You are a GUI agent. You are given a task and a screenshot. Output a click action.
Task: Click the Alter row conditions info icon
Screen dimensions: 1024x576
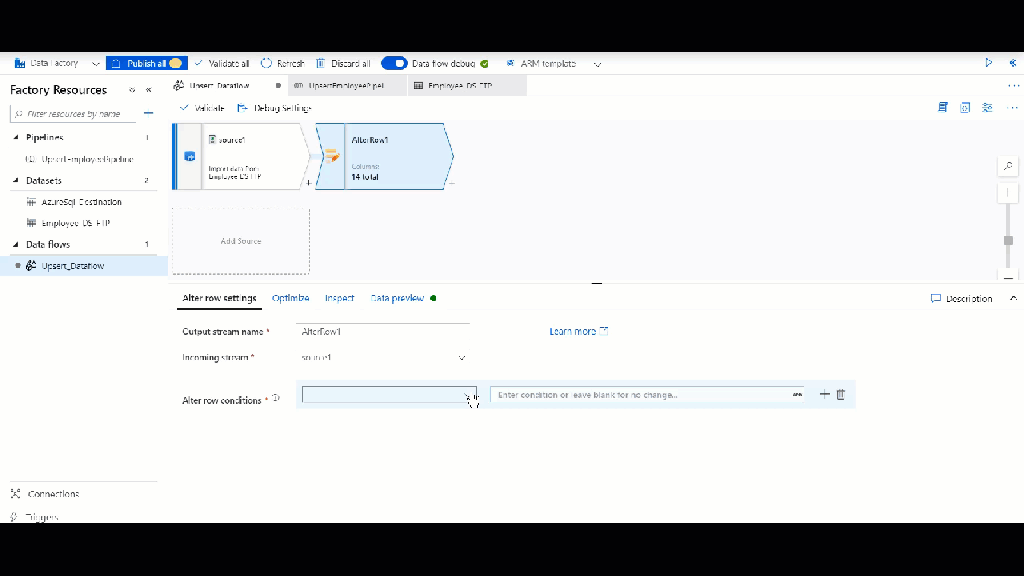point(276,398)
